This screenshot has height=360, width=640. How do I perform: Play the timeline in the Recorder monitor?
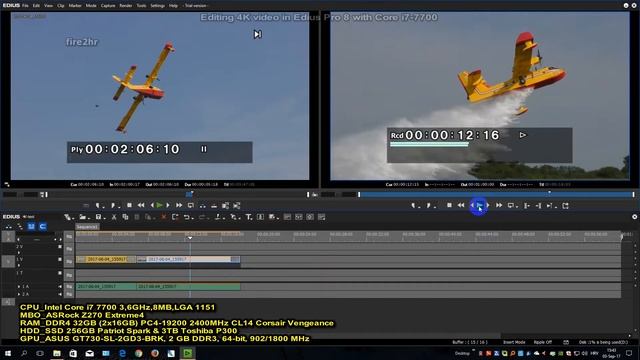[480, 205]
